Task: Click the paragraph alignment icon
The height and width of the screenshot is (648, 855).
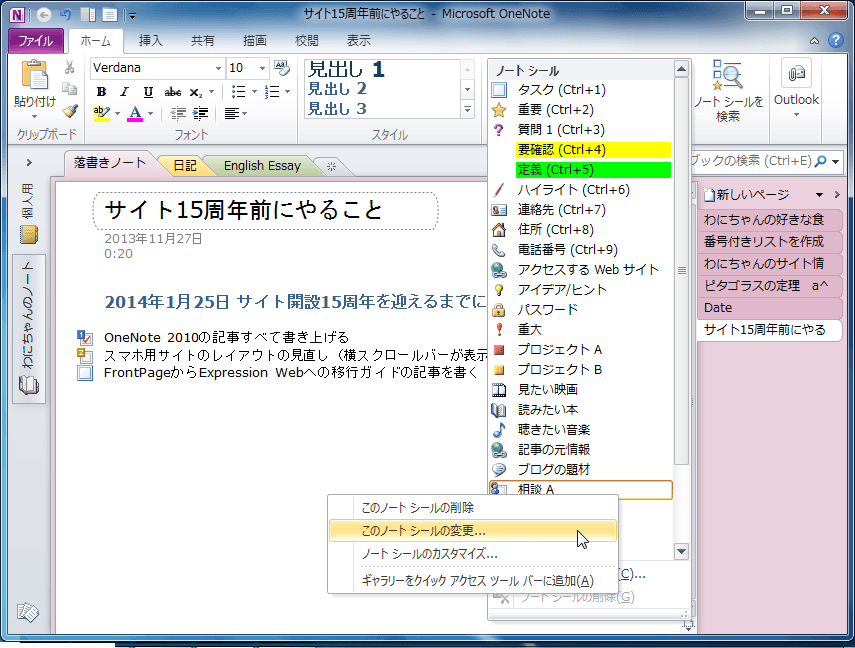Action: pyautogui.click(x=232, y=113)
